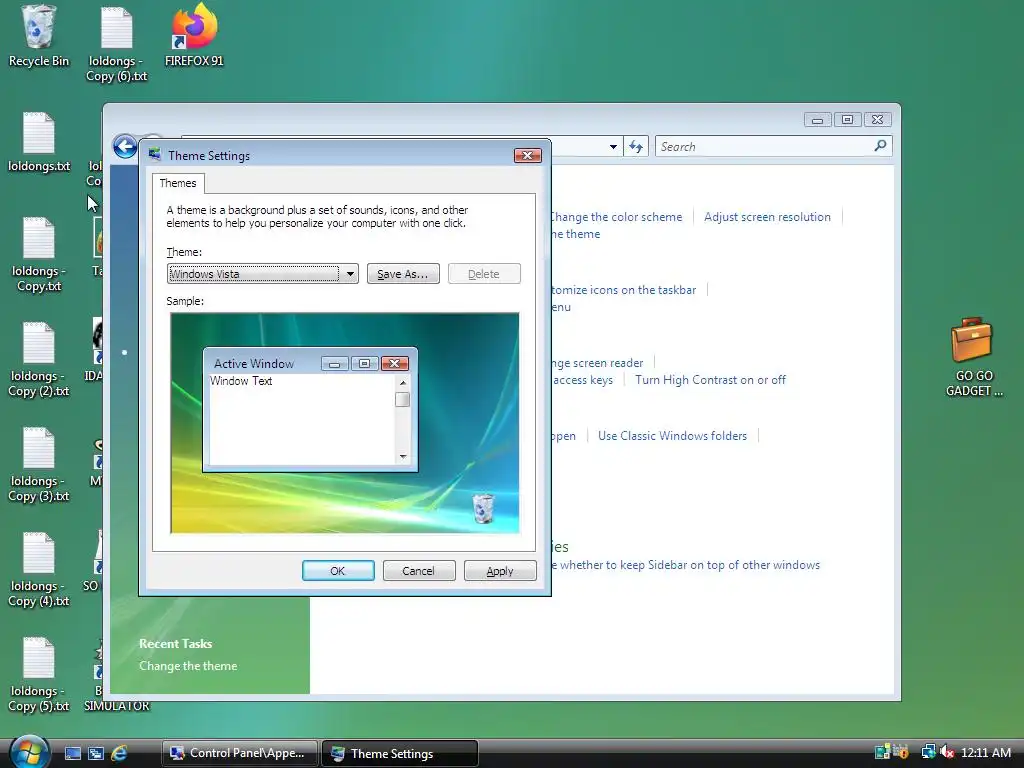Open Turn High Contrast on or off
The height and width of the screenshot is (768, 1024).
pos(711,379)
